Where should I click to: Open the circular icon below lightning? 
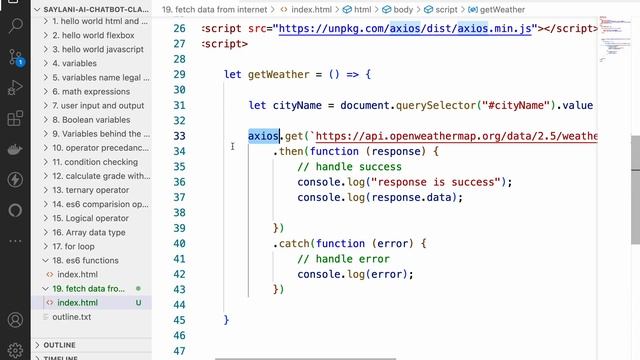(x=16, y=211)
